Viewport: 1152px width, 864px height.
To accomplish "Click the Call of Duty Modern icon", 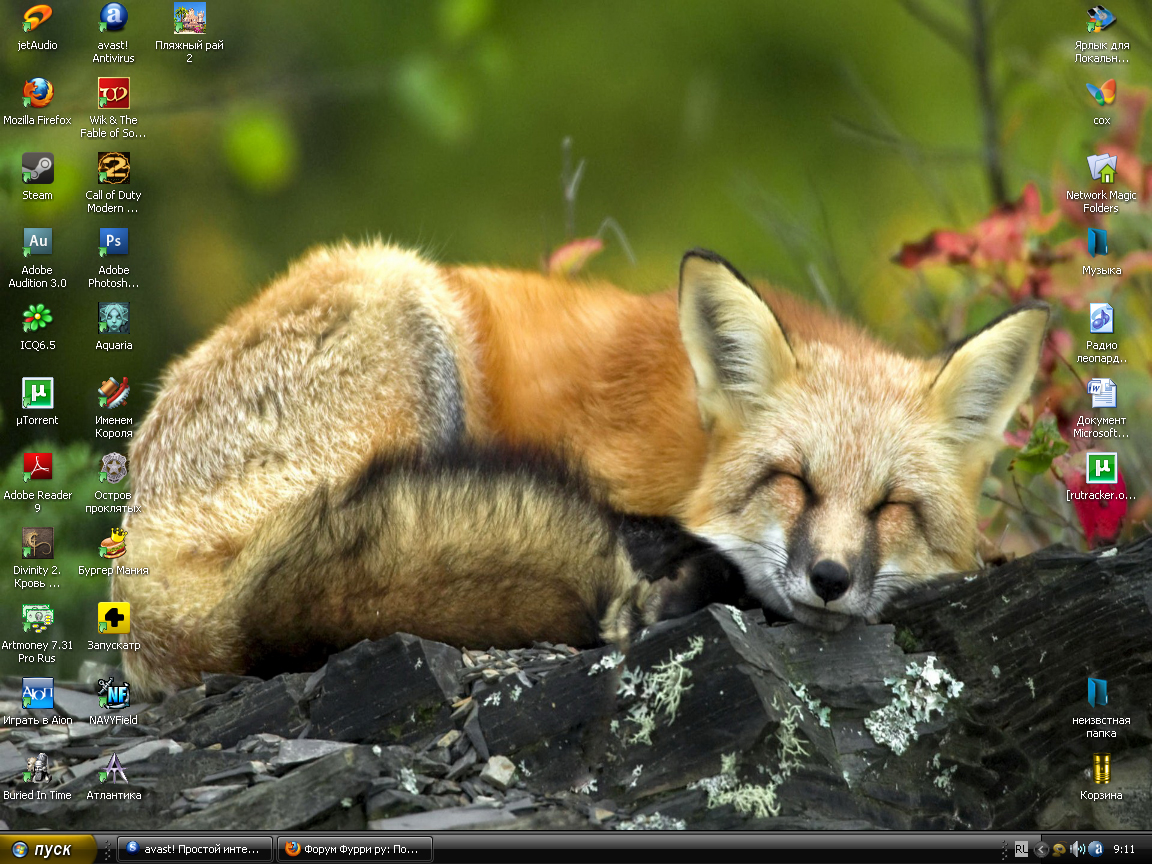I will pyautogui.click(x=113, y=169).
